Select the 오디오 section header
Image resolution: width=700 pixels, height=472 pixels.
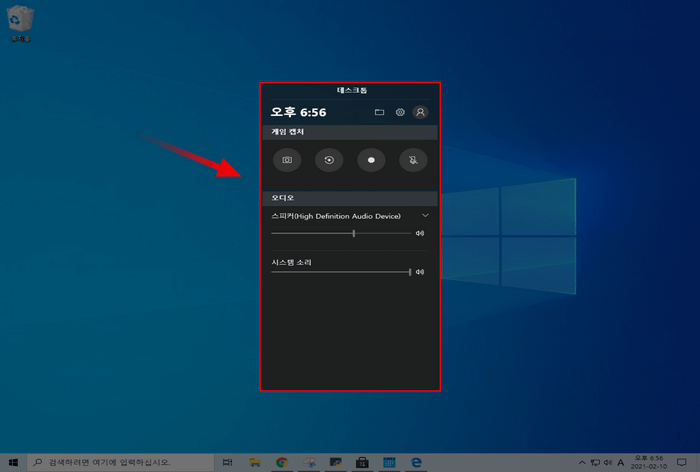[350, 198]
